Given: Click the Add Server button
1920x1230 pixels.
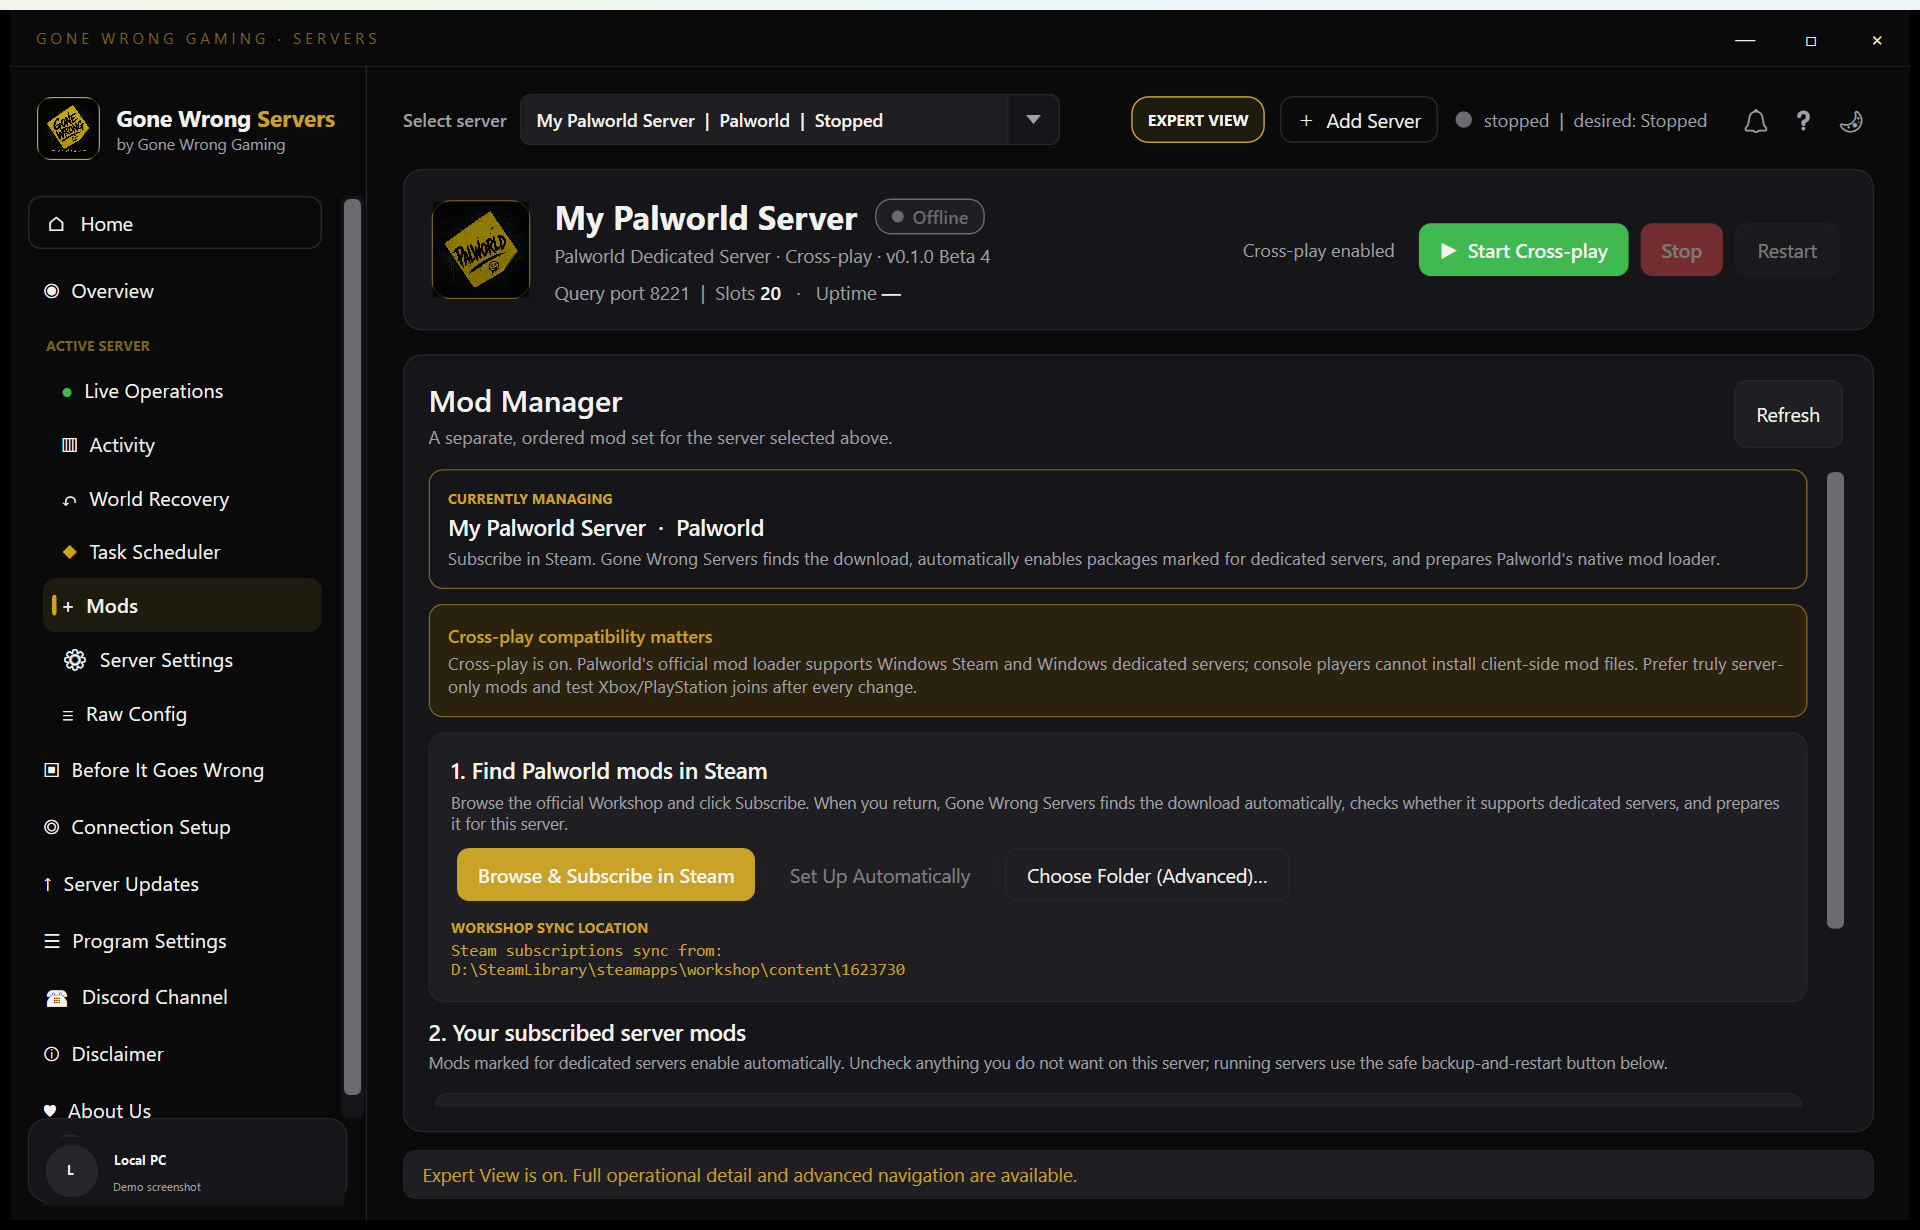Looking at the screenshot, I should (1359, 120).
